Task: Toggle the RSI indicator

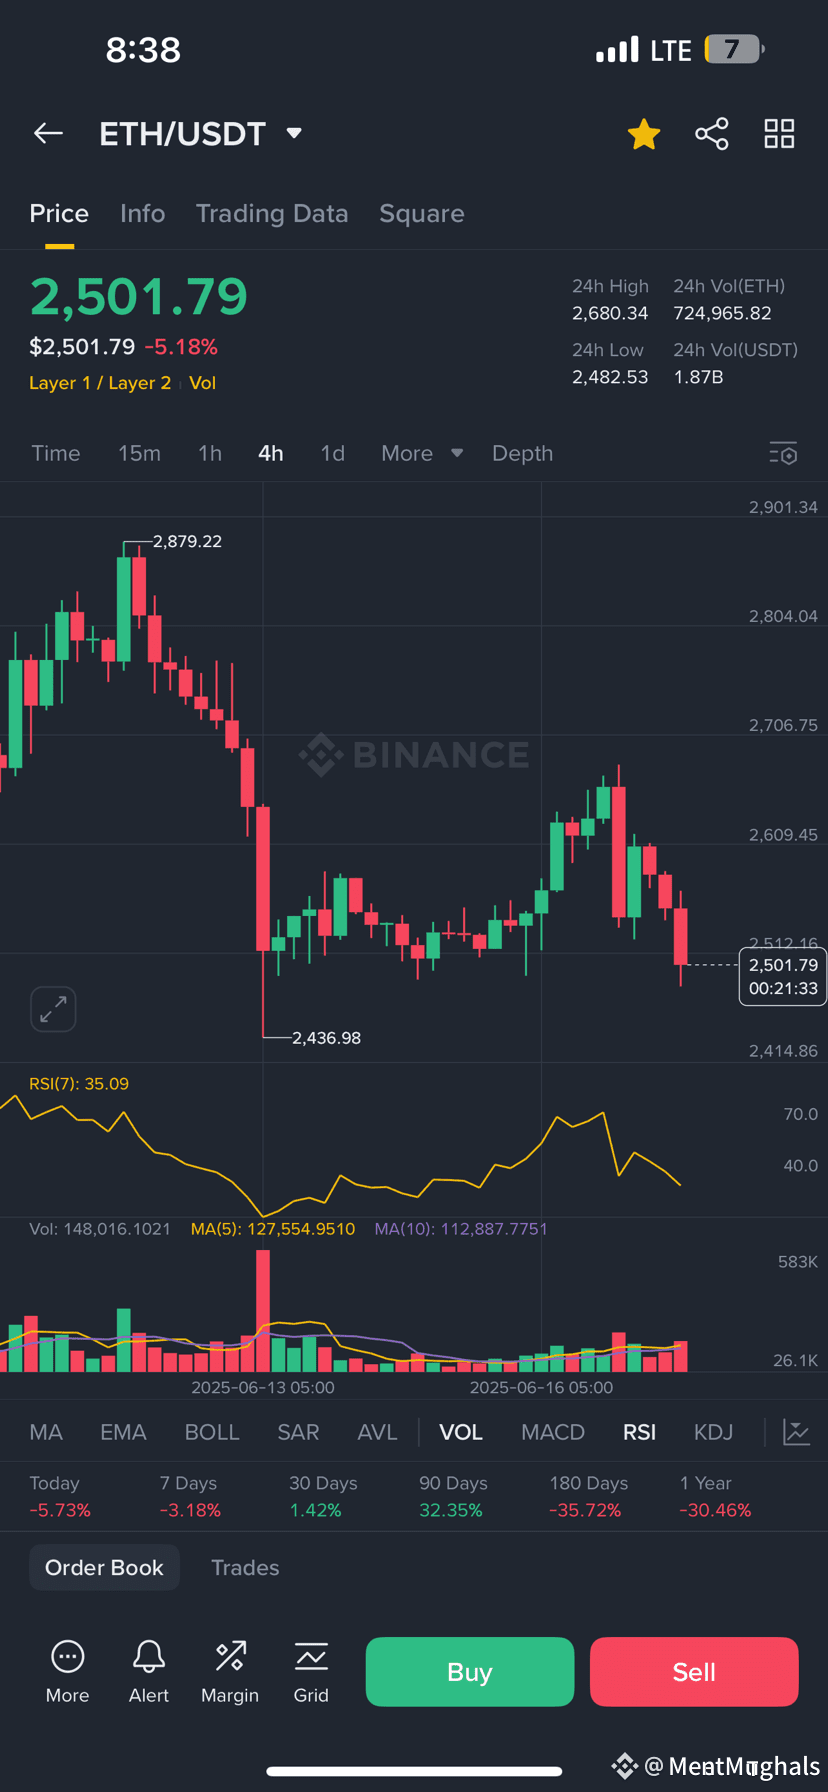Action: 640,1432
